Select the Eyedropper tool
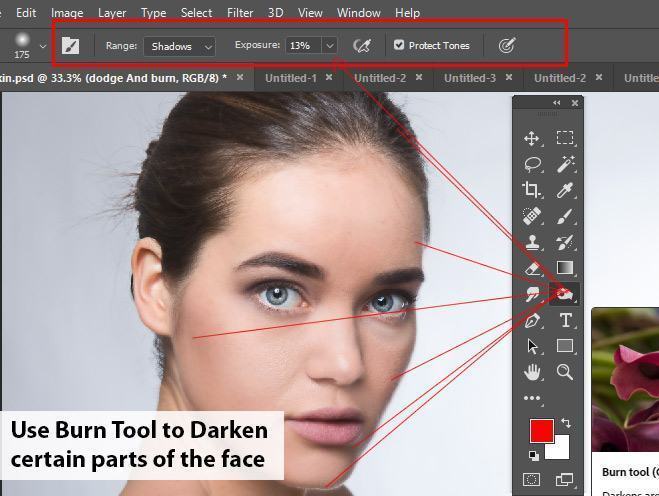This screenshot has width=659, height=496. (x=565, y=190)
